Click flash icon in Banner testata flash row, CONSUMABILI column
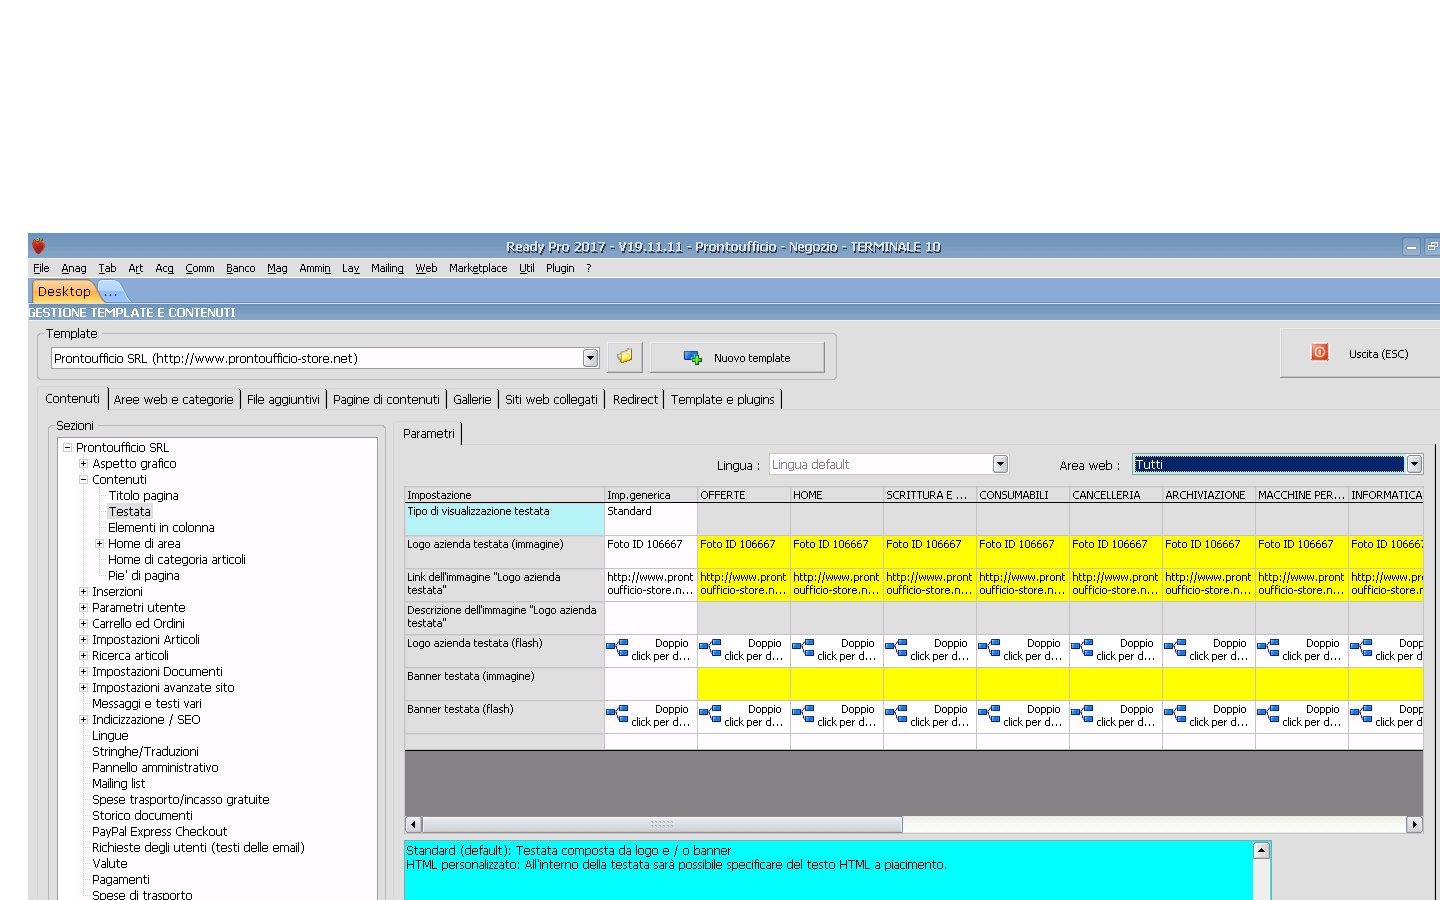 [x=990, y=715]
